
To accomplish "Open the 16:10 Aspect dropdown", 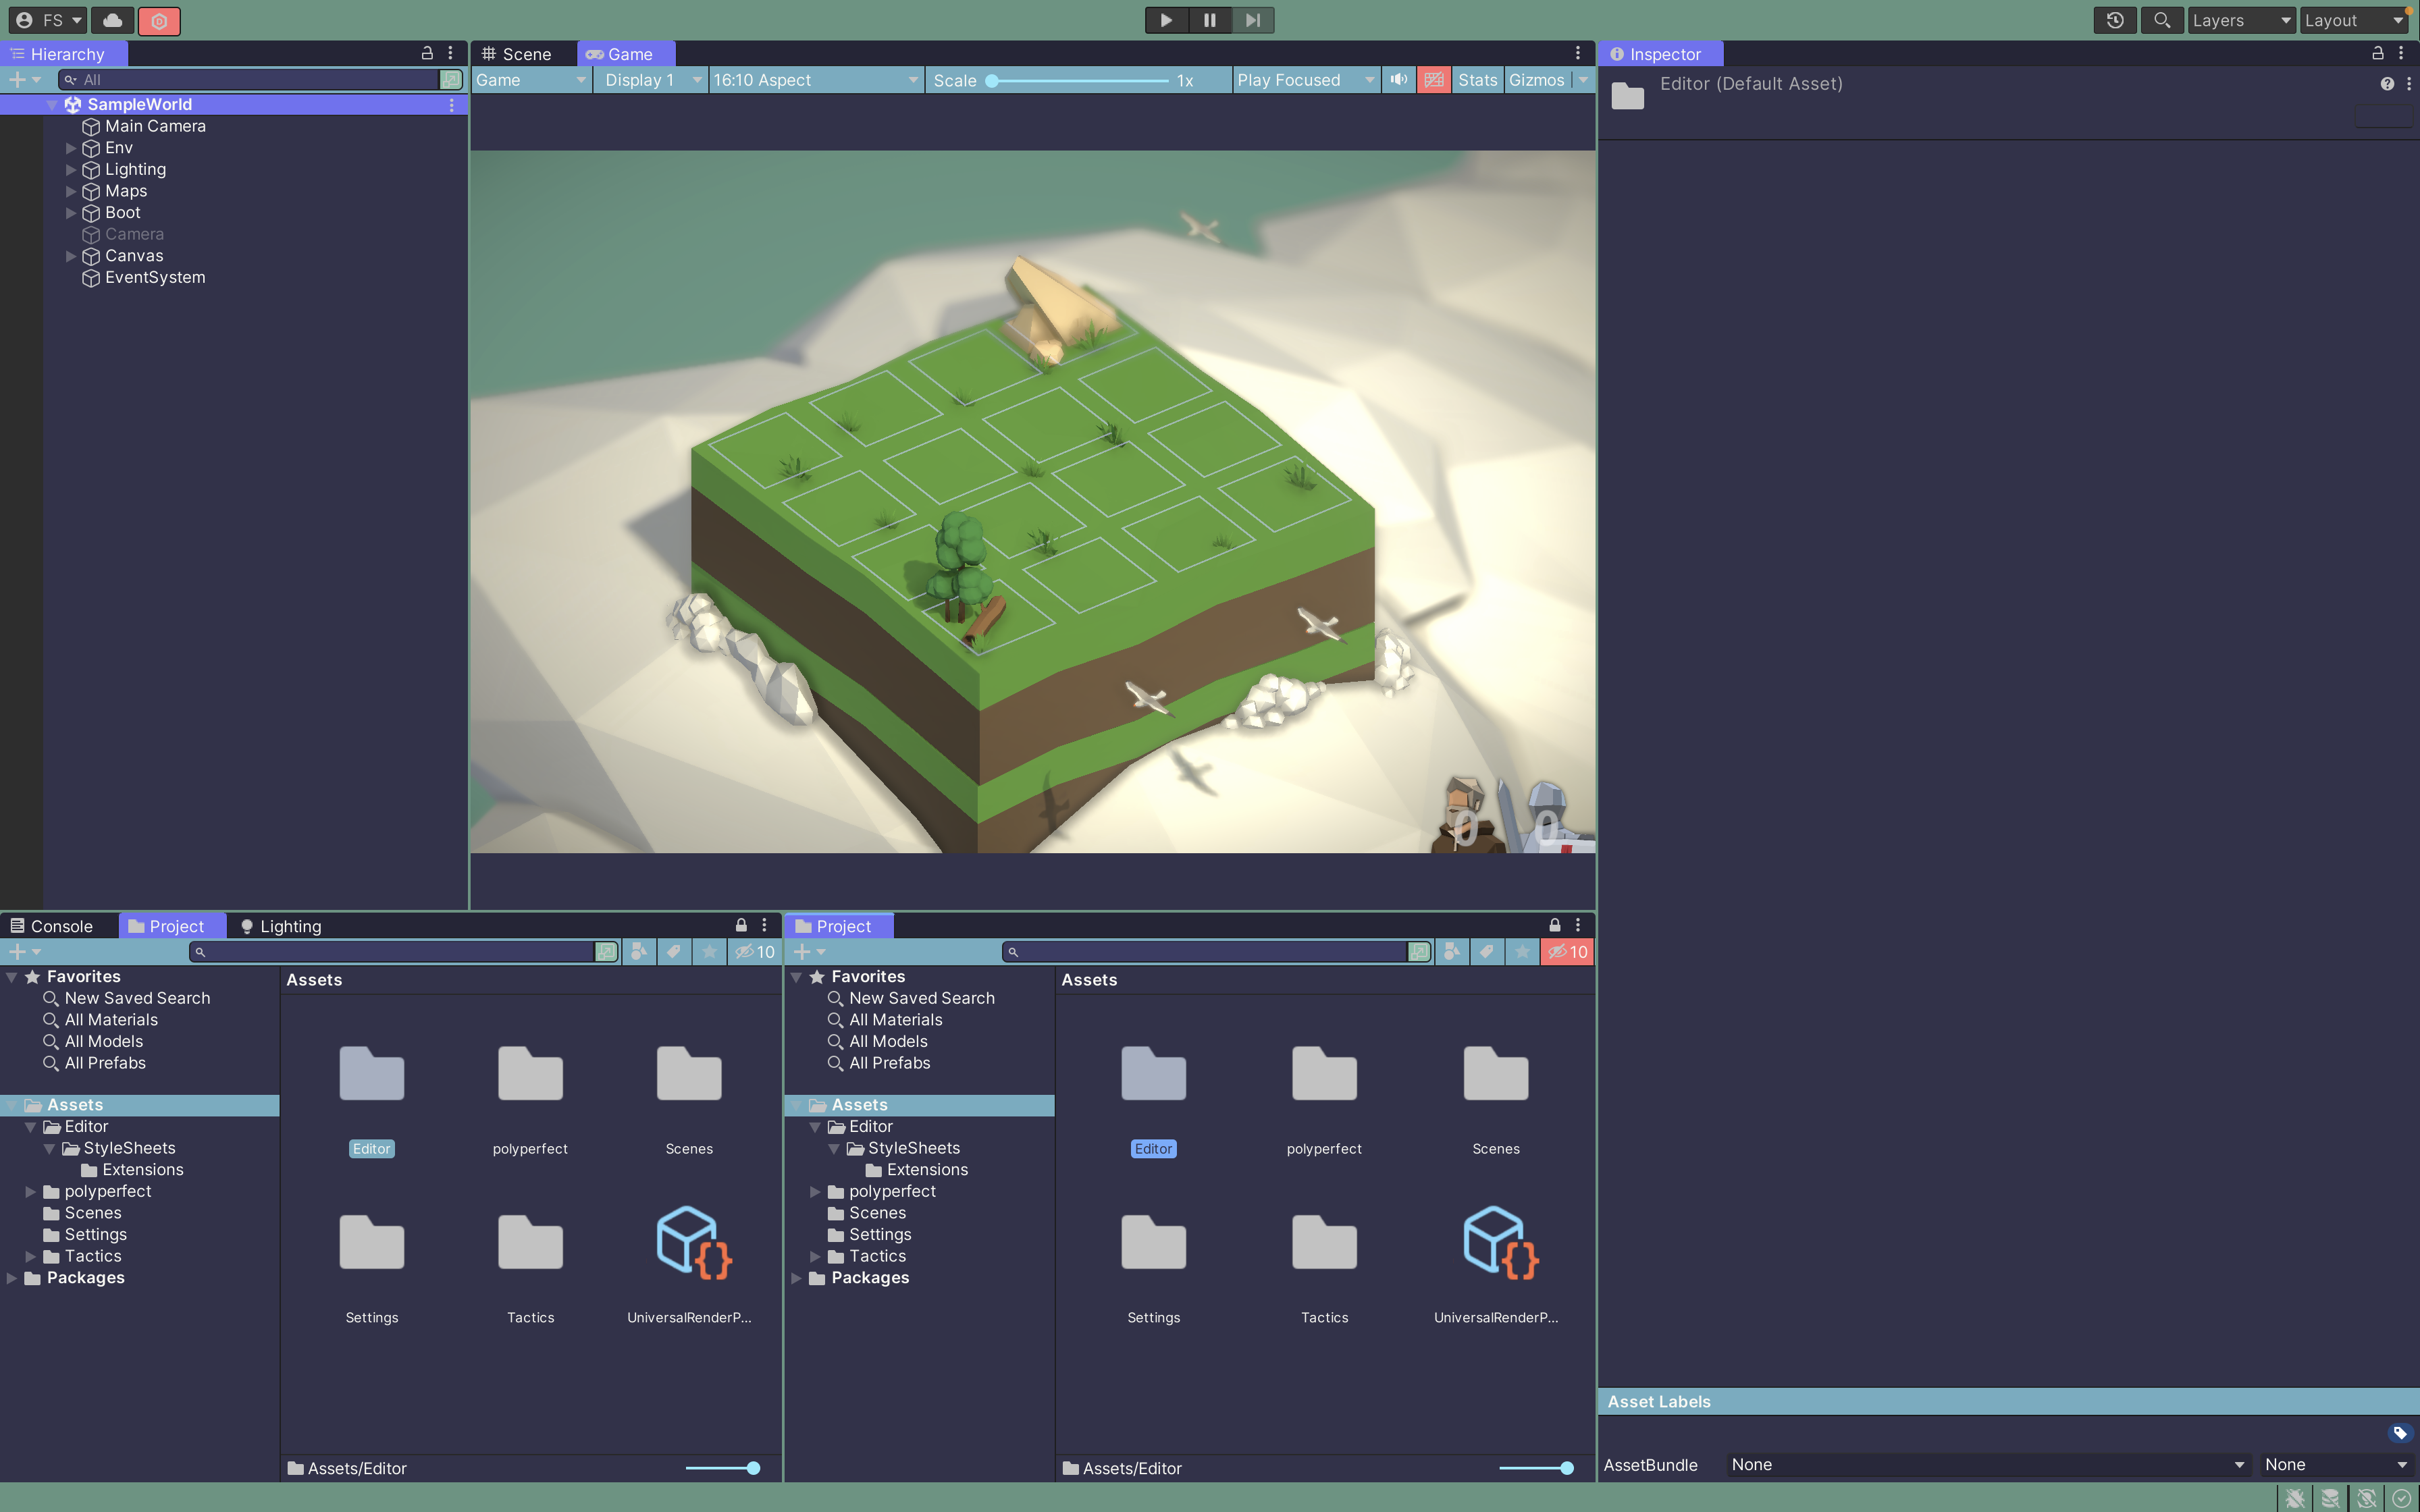I will pos(814,80).
